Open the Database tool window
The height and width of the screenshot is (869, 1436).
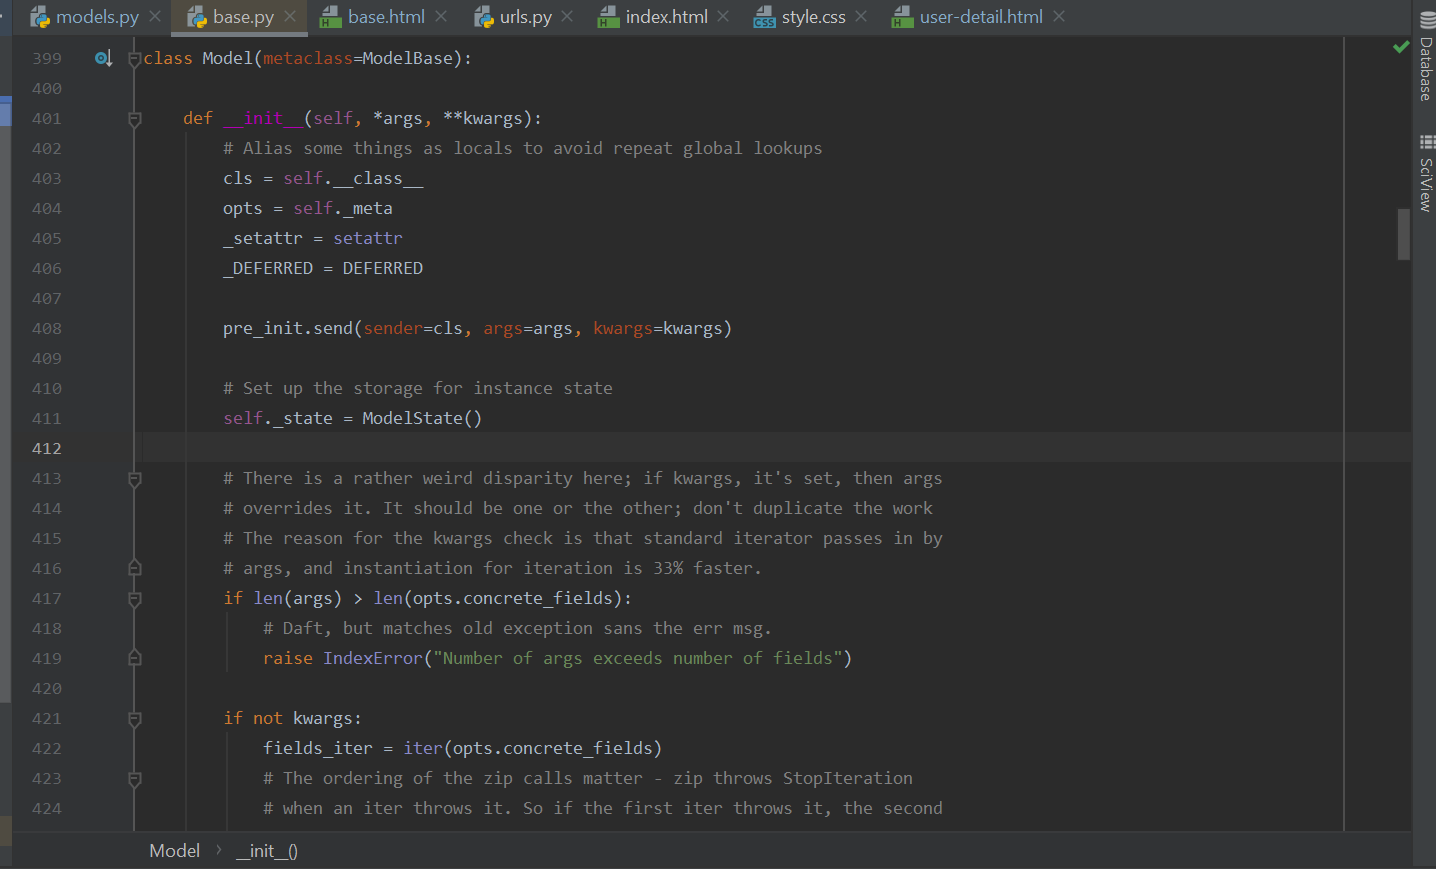1426,57
